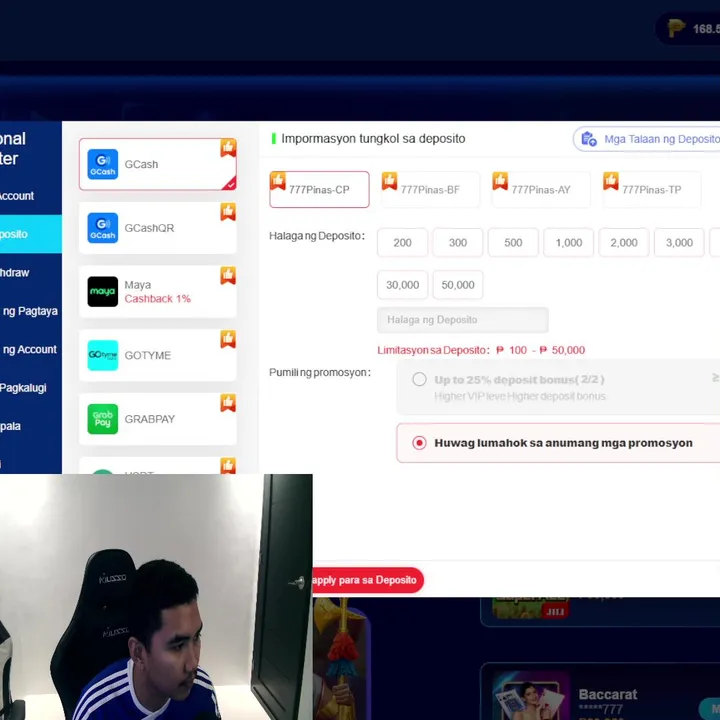Click the 168.5 balance amount
Screen dimensions: 720x720
706,29
